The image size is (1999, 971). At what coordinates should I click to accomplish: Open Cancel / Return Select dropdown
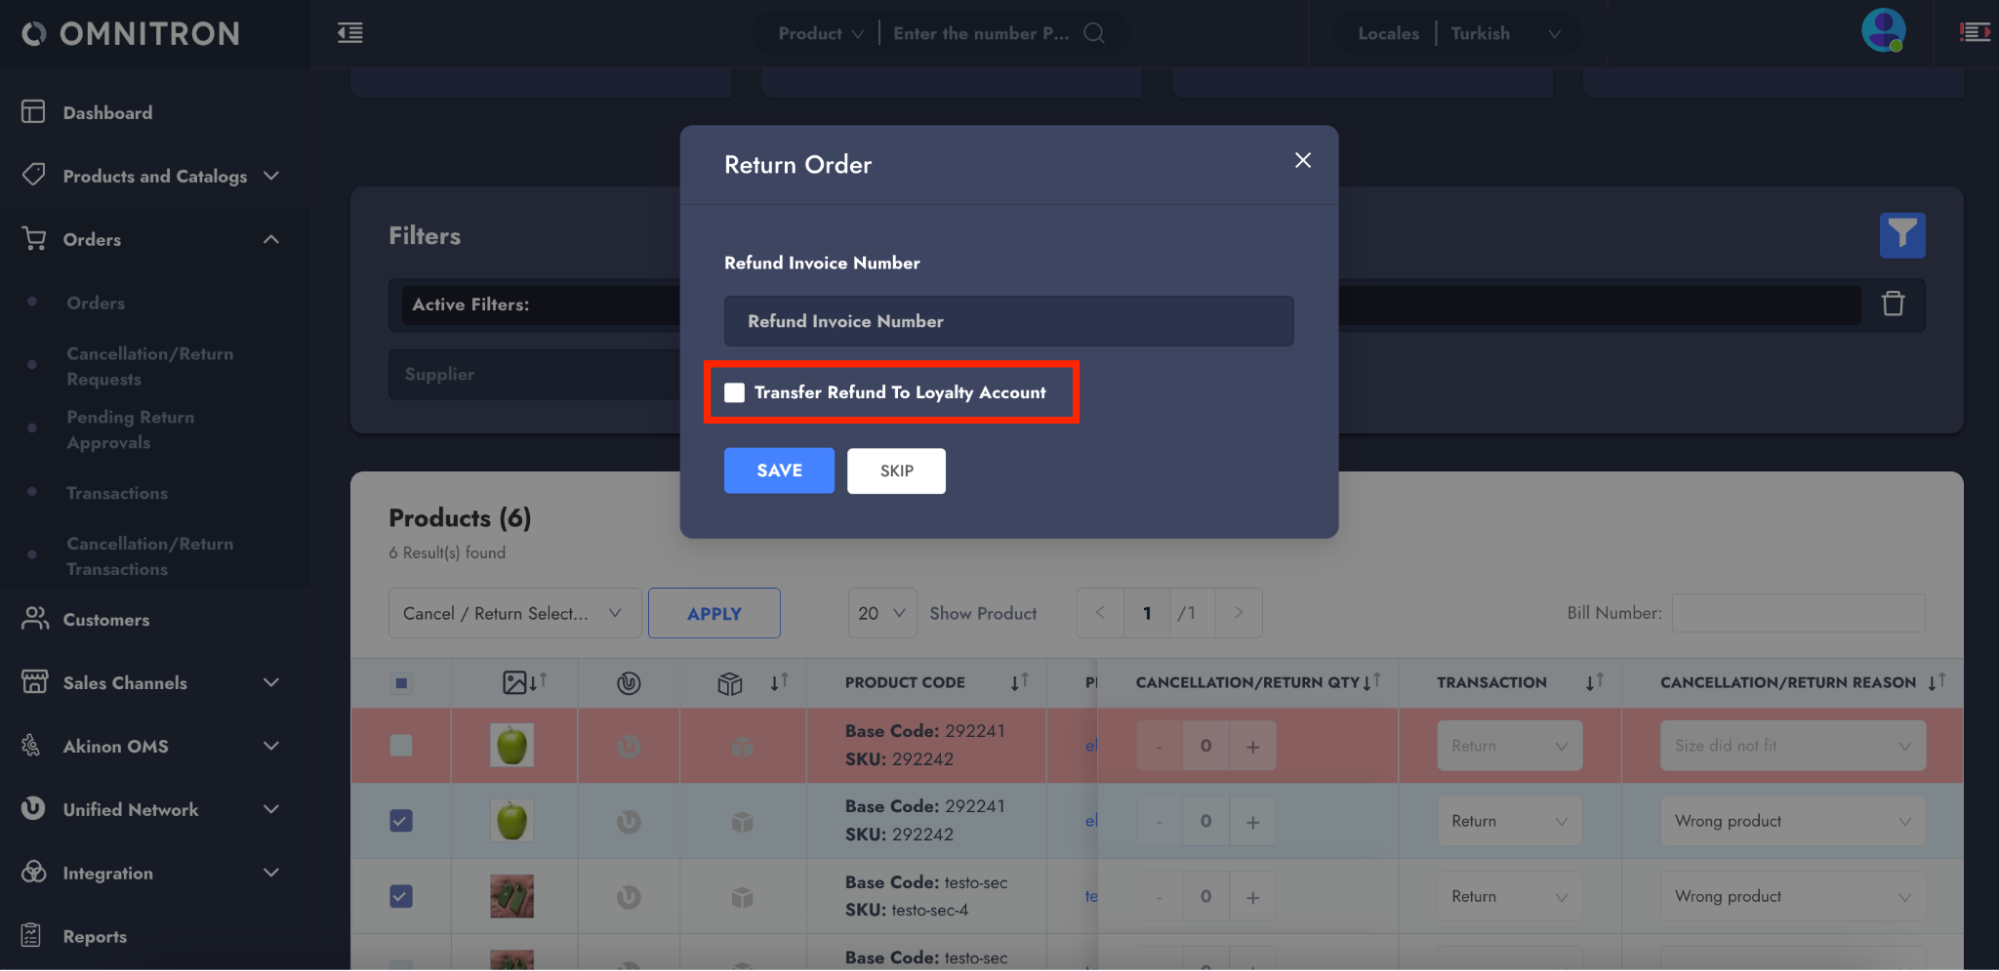tap(513, 613)
